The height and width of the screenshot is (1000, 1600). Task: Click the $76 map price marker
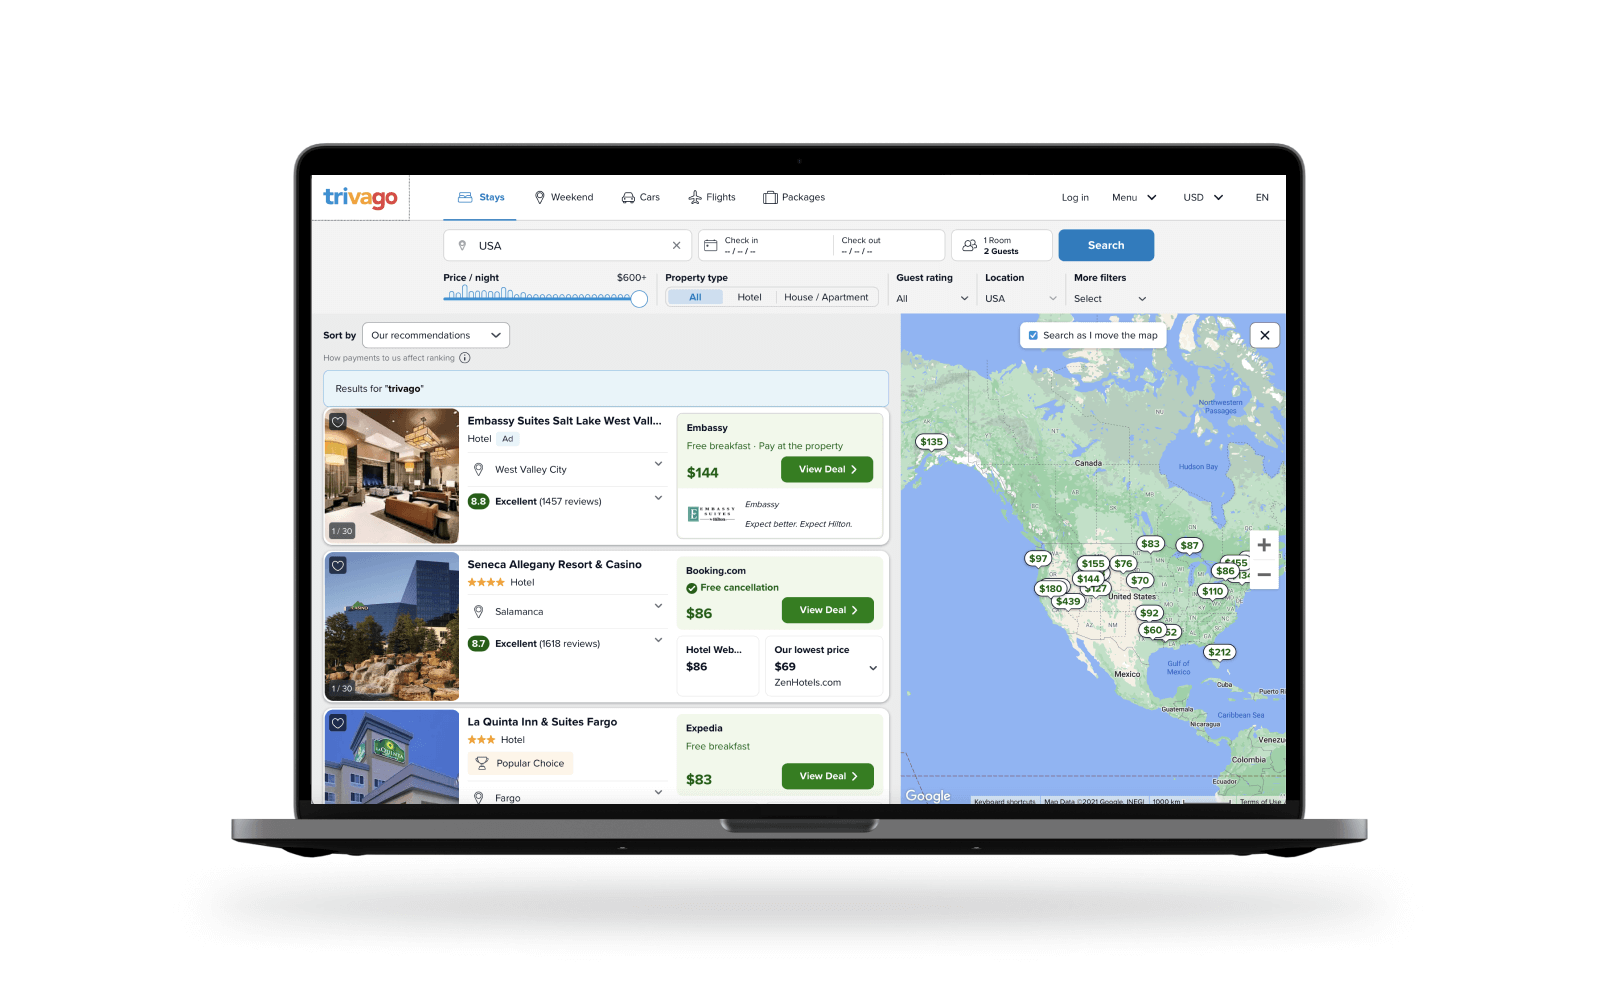pos(1124,563)
